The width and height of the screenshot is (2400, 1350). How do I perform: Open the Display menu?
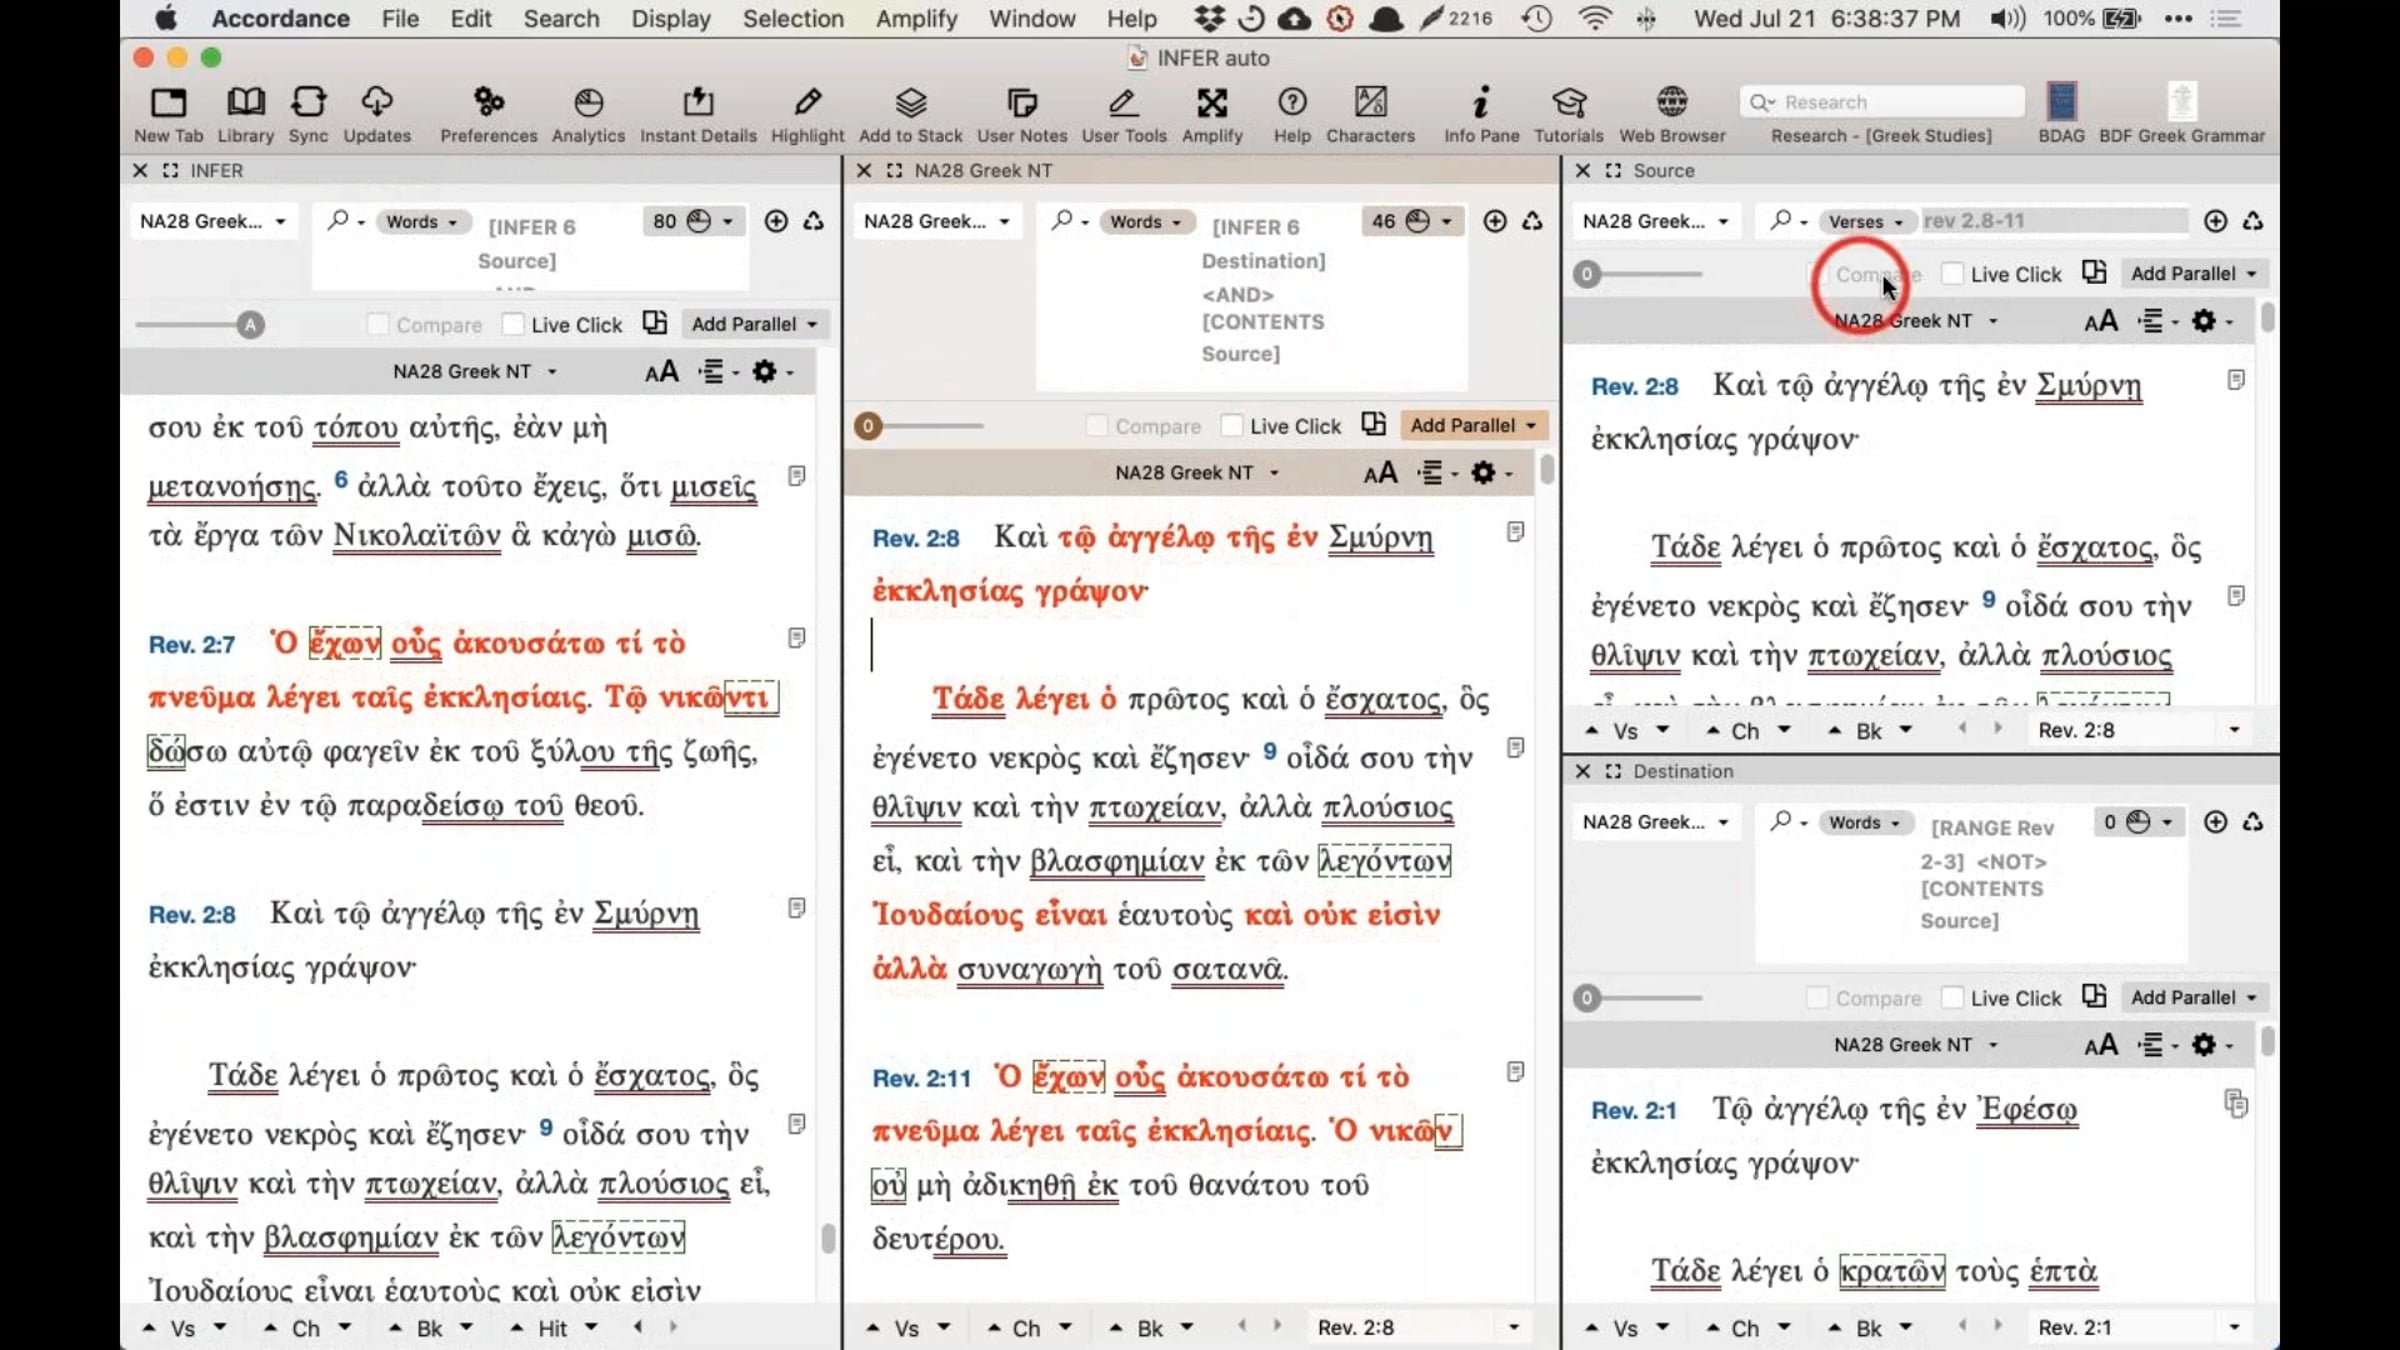(670, 18)
